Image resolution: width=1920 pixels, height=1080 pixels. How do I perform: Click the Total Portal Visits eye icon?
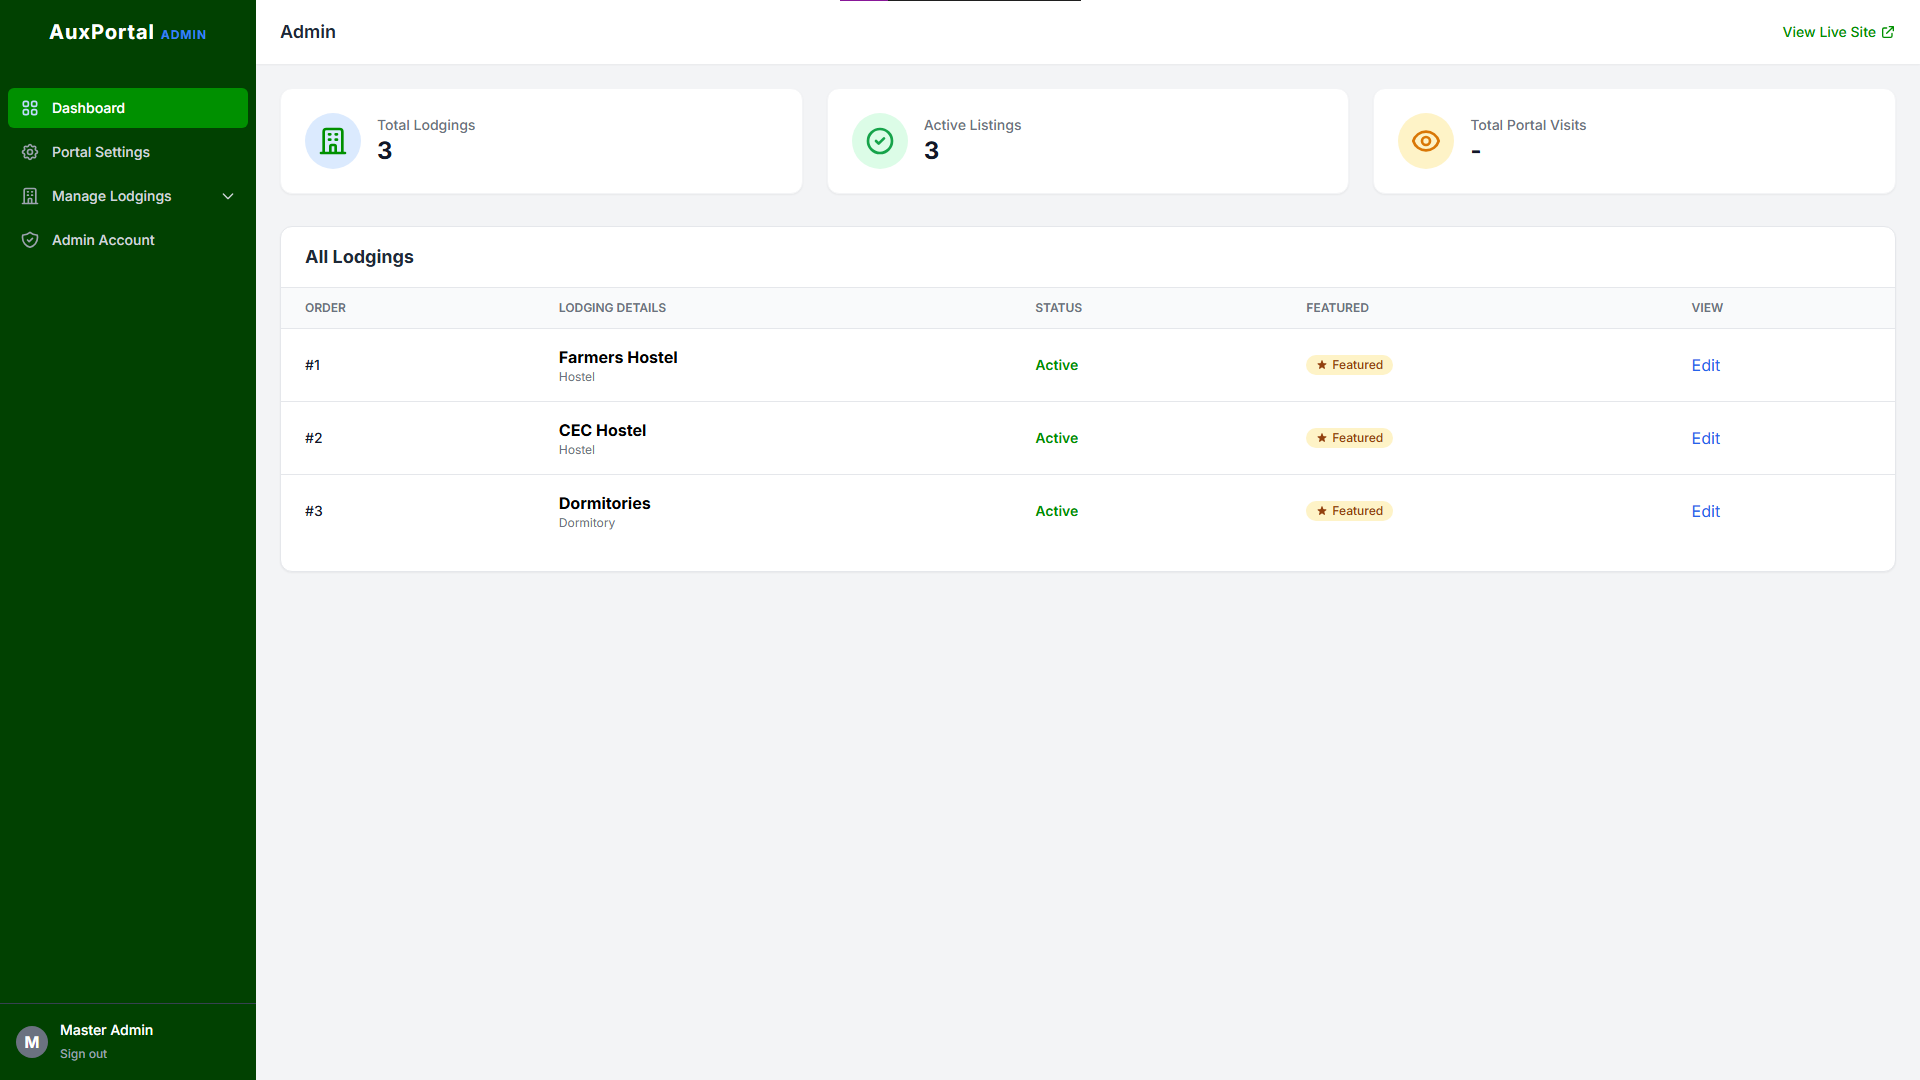pyautogui.click(x=1426, y=141)
